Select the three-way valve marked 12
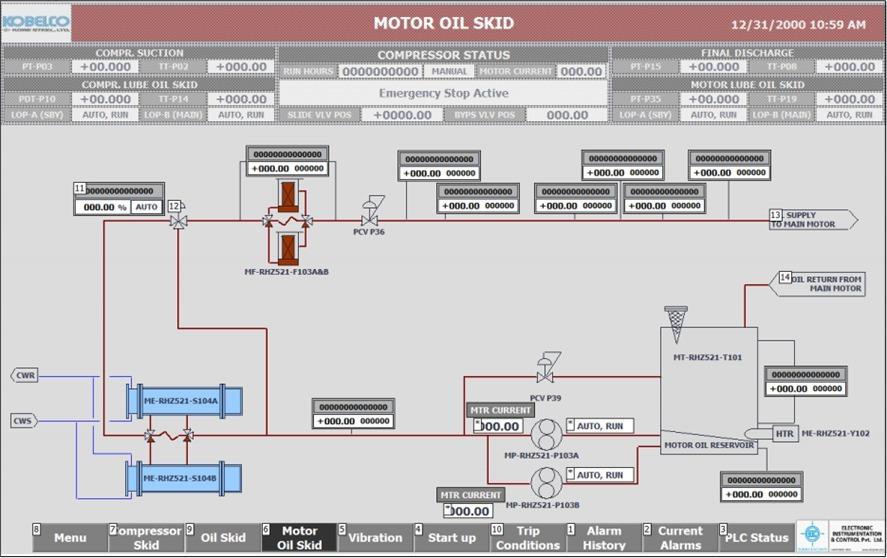 tap(179, 220)
